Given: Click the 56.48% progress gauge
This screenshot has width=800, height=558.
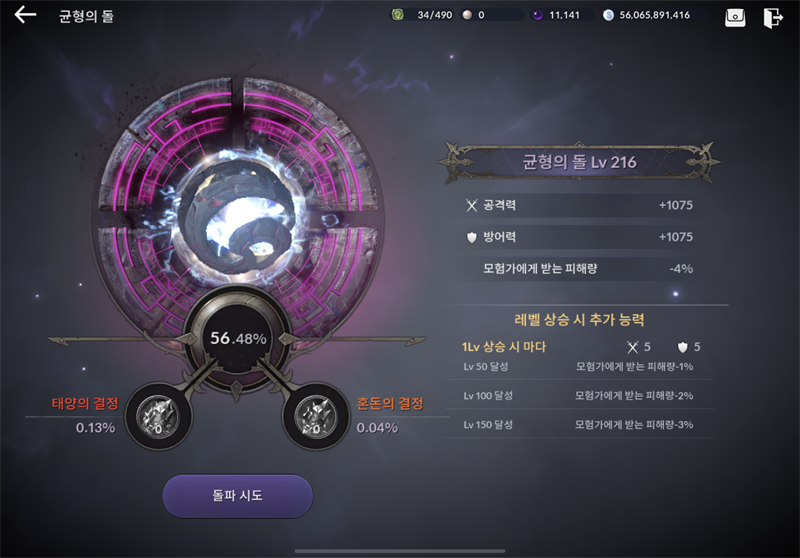Looking at the screenshot, I should (238, 338).
